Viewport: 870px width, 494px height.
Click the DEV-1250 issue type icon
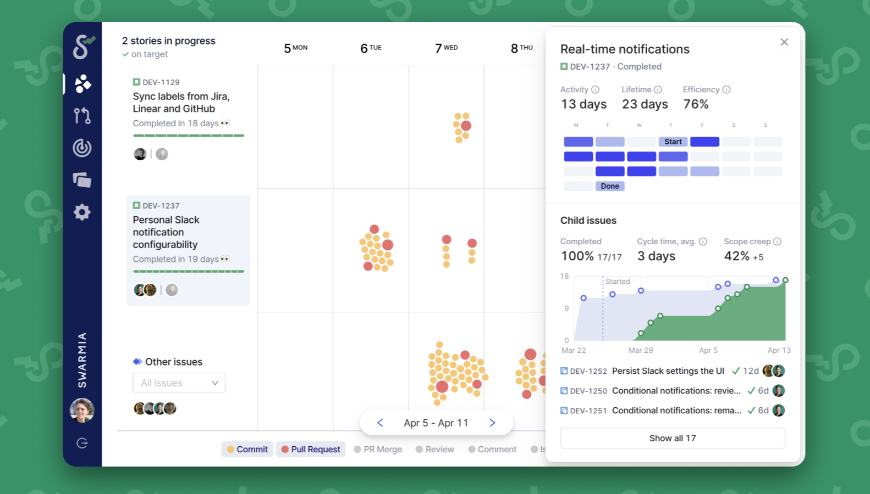click(564, 391)
